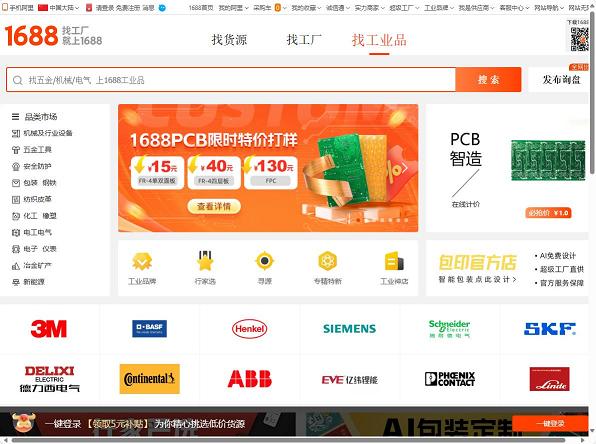Click the 工业锦店 yellow icon
The width and height of the screenshot is (596, 444).
click(394, 262)
